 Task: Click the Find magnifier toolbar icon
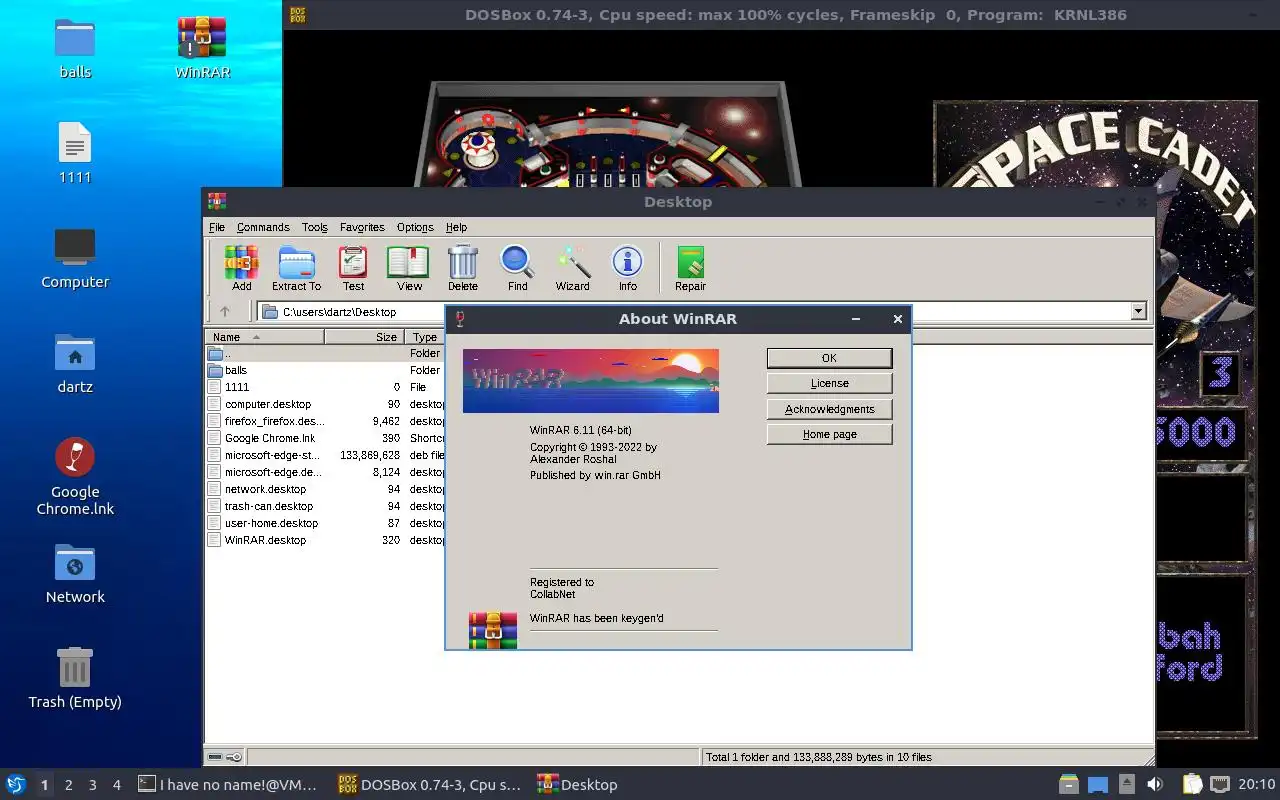(517, 268)
